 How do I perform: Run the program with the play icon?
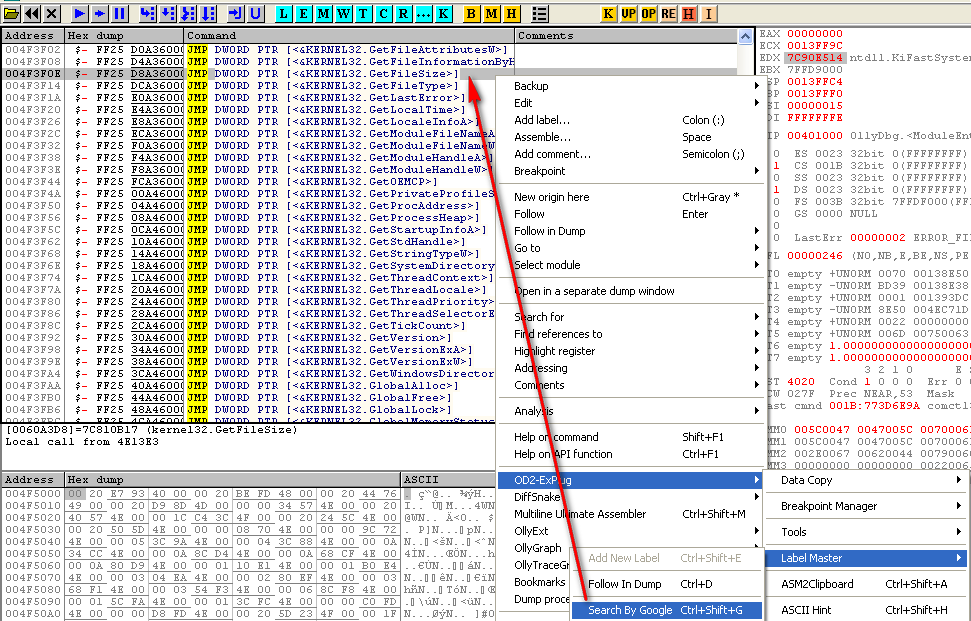pos(79,13)
